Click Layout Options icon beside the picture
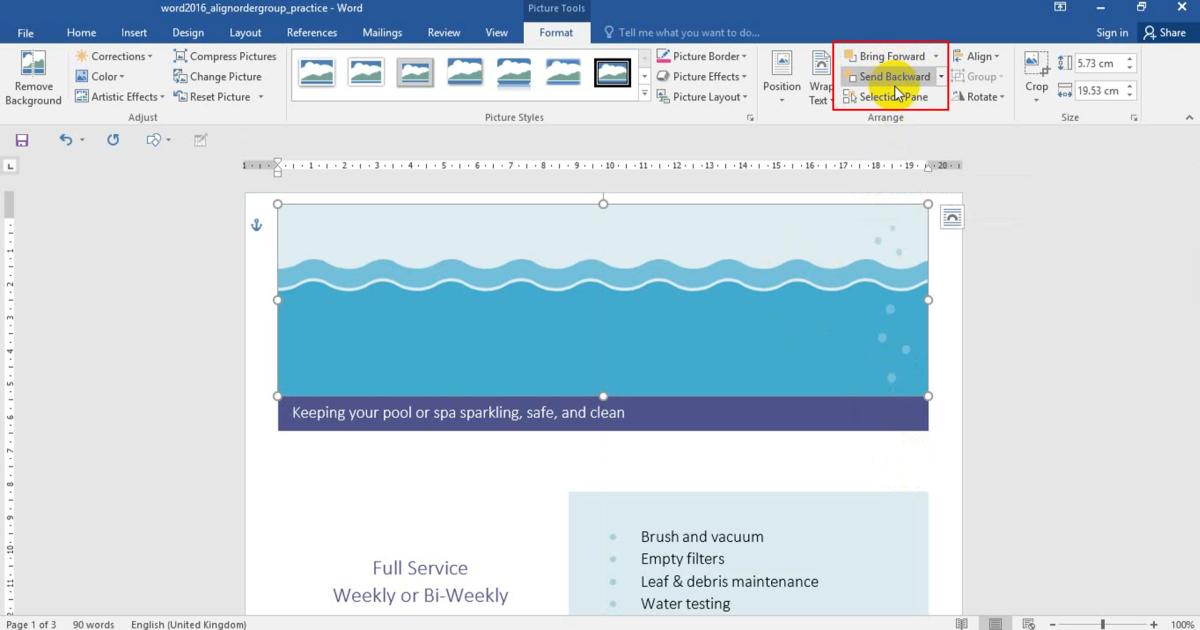The height and width of the screenshot is (630, 1200). [951, 218]
